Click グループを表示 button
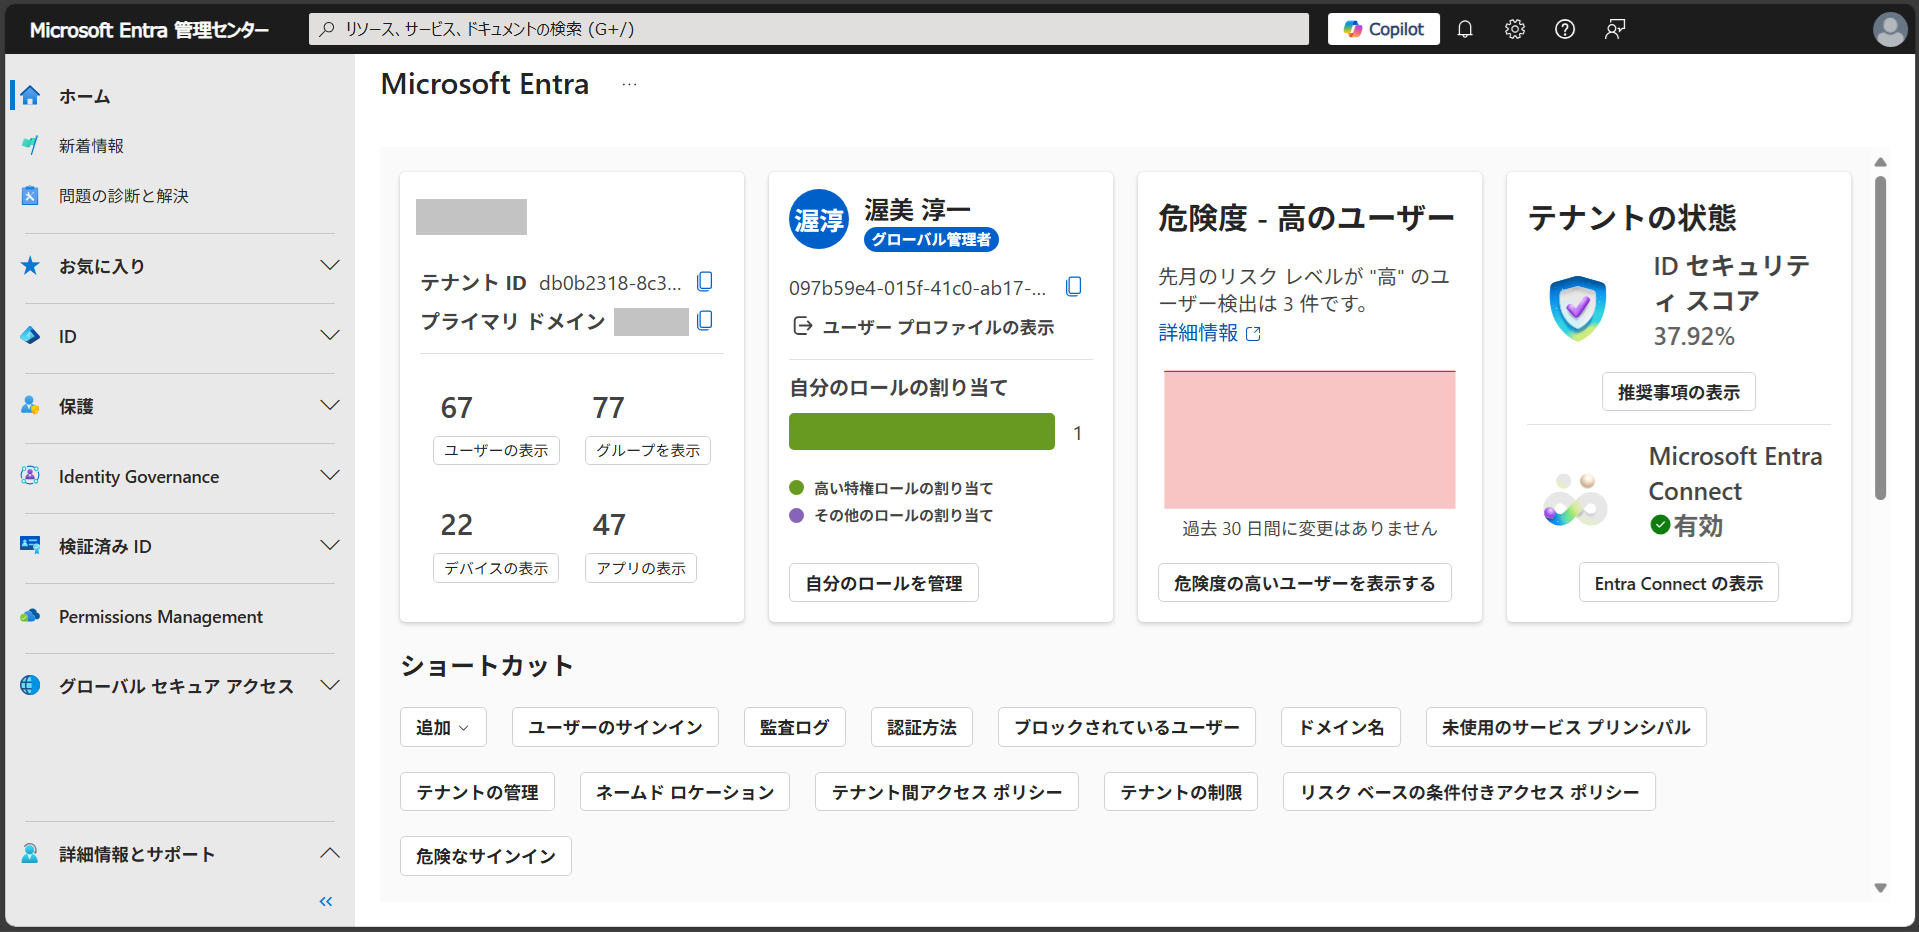This screenshot has height=932, width=1919. click(648, 450)
